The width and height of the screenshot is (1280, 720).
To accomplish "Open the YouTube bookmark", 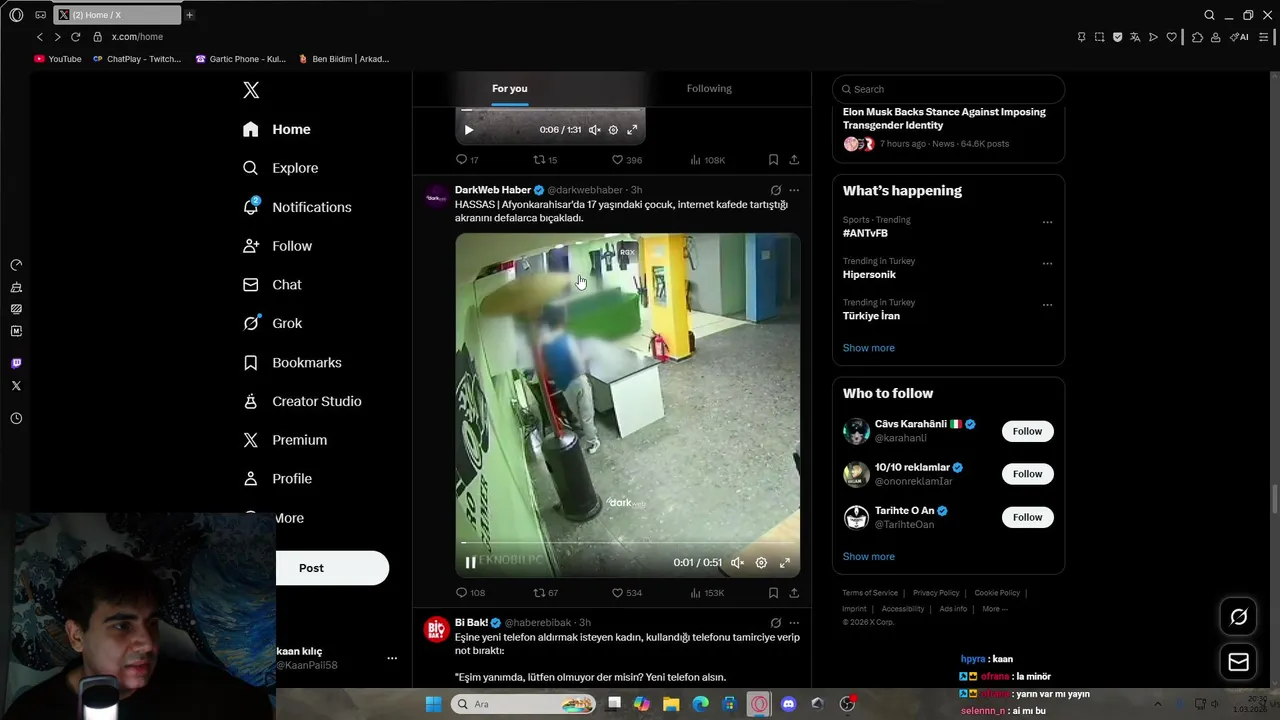I will [58, 59].
